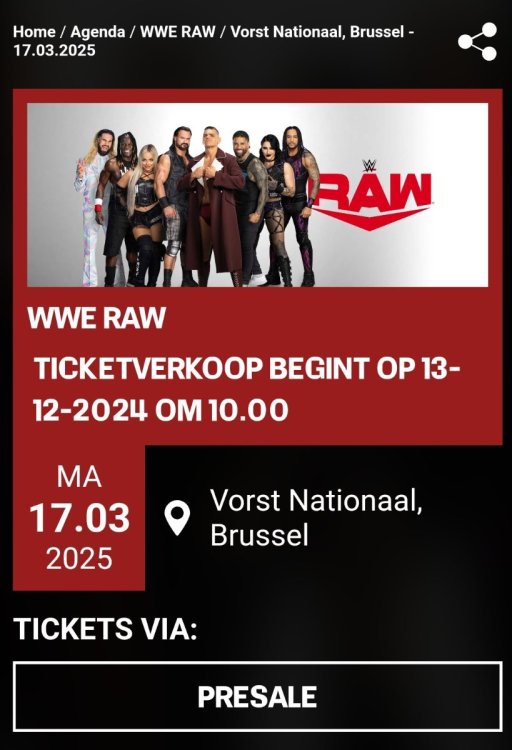512x750 pixels.
Task: Open the PRESALE ticket button
Action: point(257,696)
